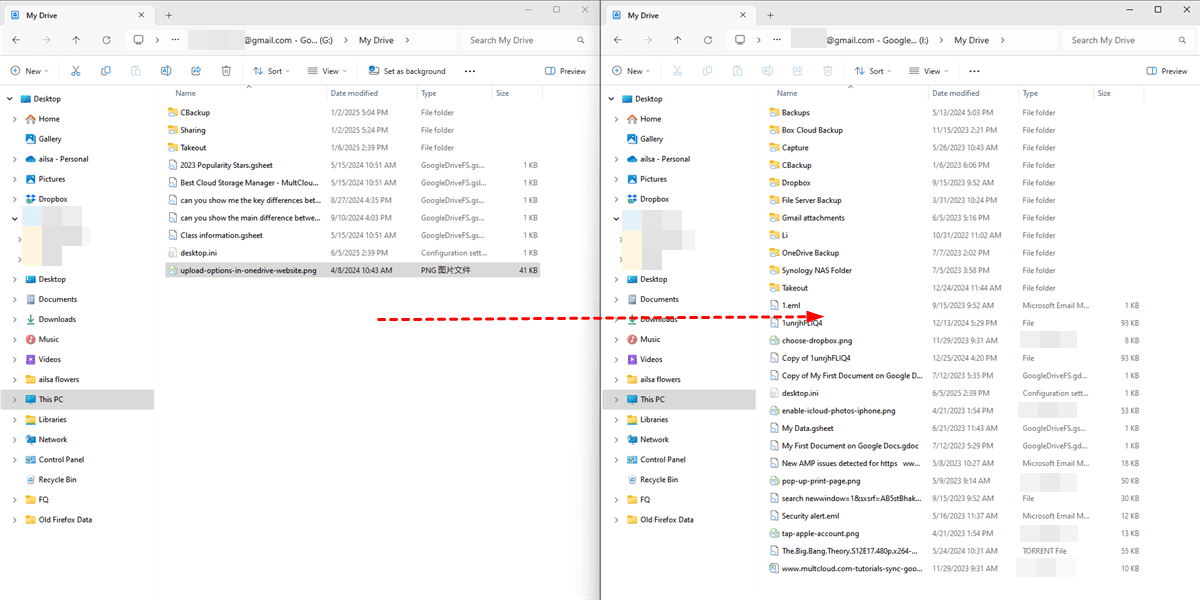
Task: Add new tab in left window
Action: [x=169, y=15]
